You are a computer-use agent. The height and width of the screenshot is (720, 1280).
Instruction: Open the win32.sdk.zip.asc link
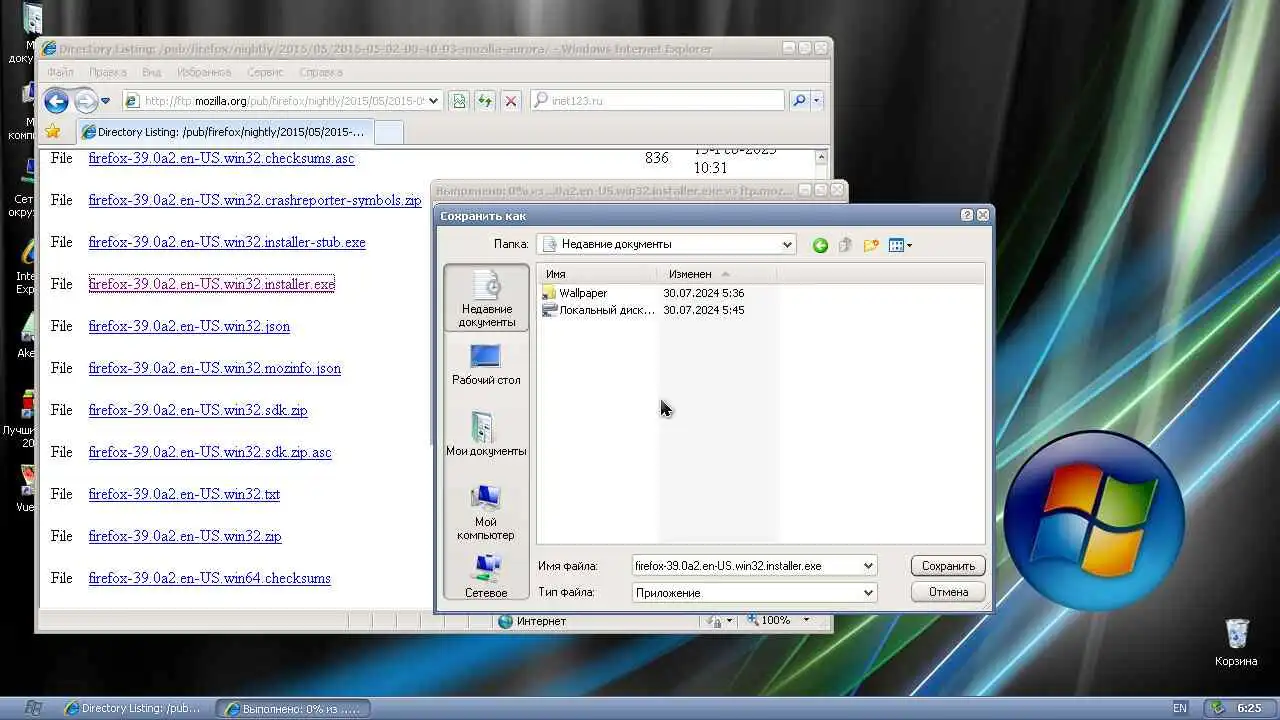tap(210, 452)
